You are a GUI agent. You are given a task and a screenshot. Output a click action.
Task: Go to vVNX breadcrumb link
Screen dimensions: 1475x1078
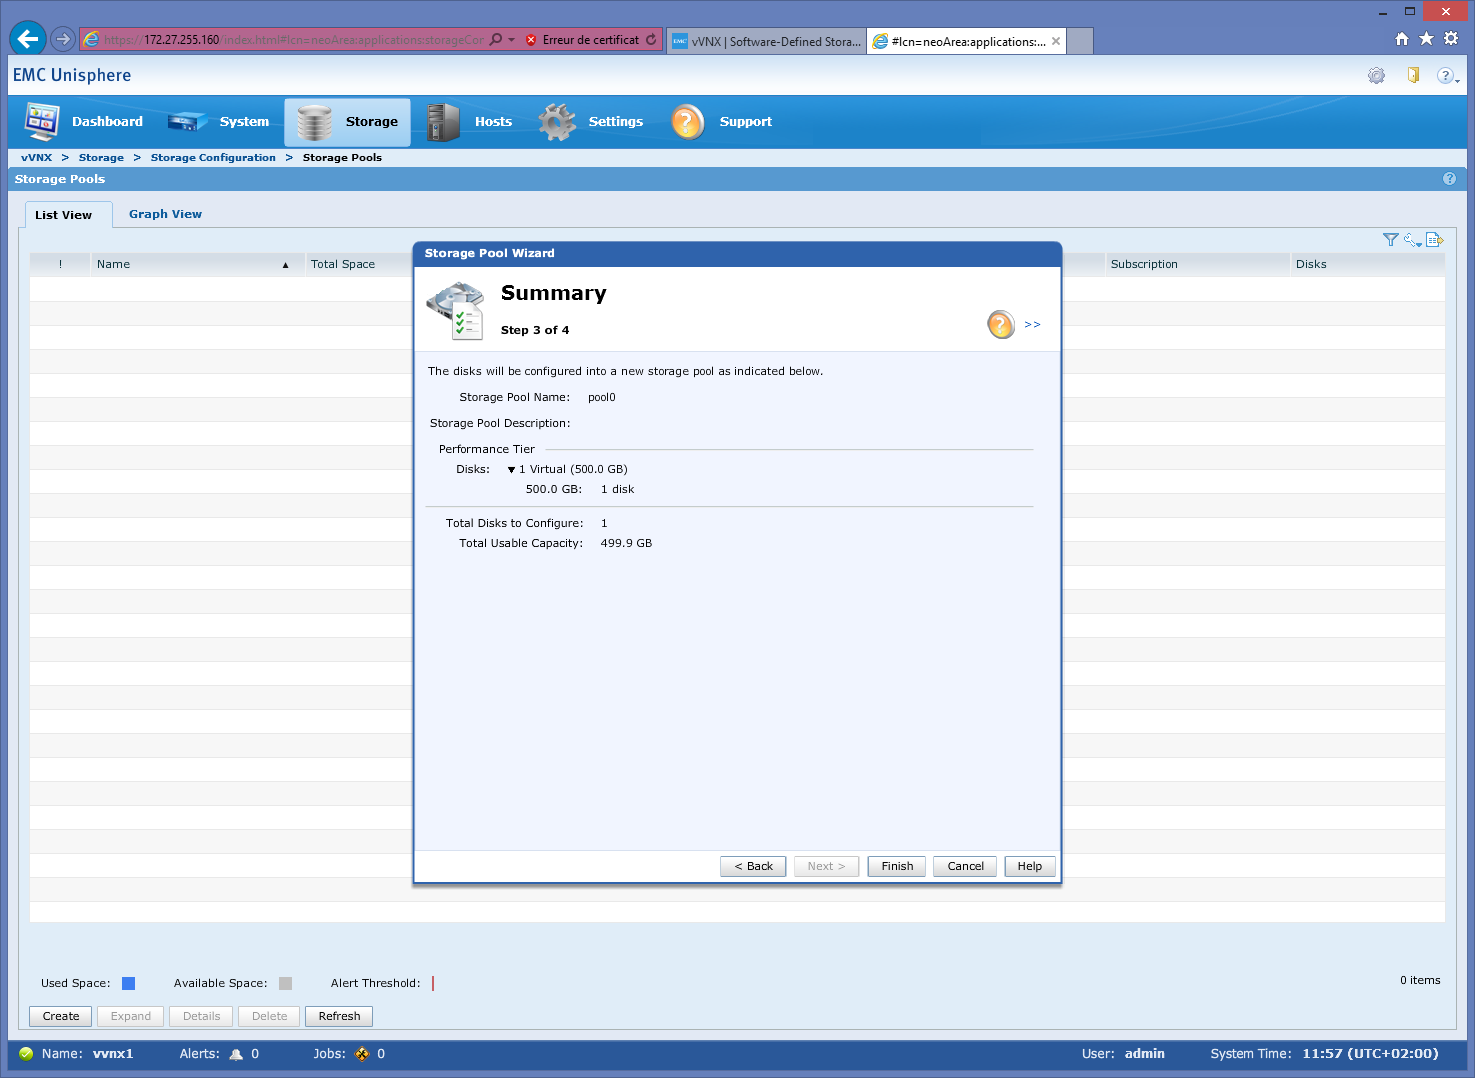37,158
